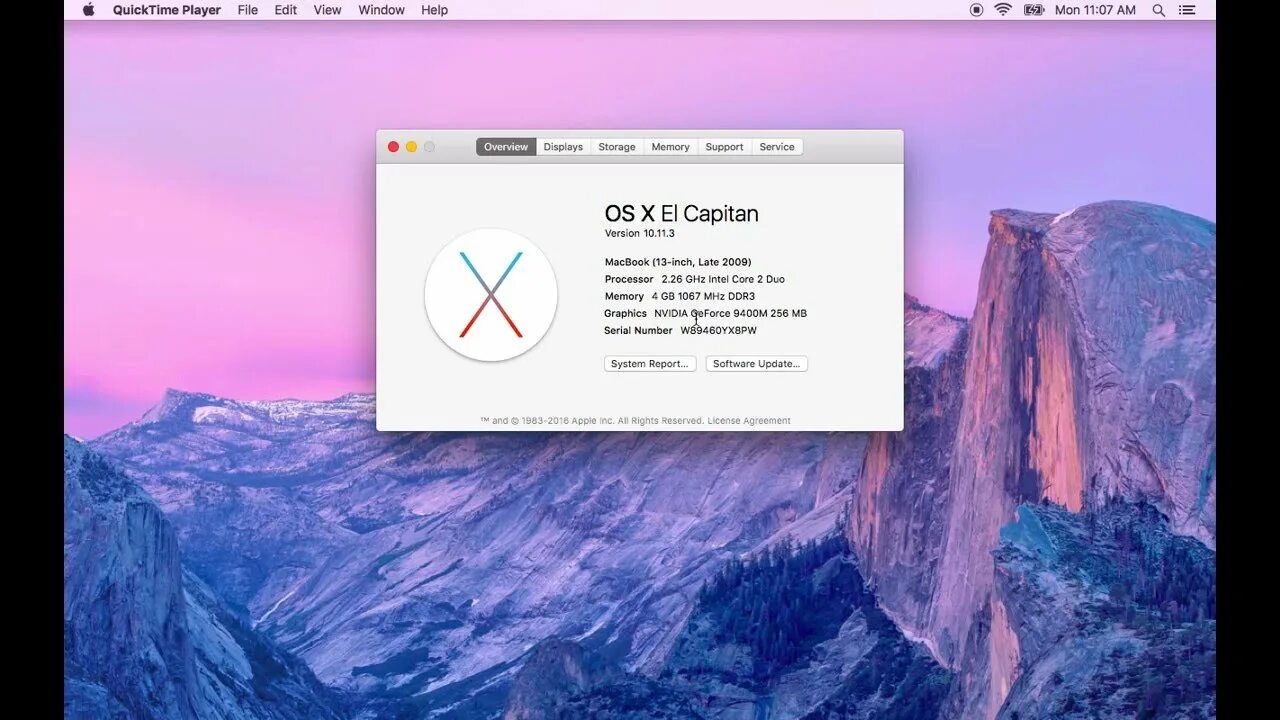Click the NVIDIA GeForce 9400M 256 MB value
This screenshot has height=720, width=1280.
pos(730,314)
